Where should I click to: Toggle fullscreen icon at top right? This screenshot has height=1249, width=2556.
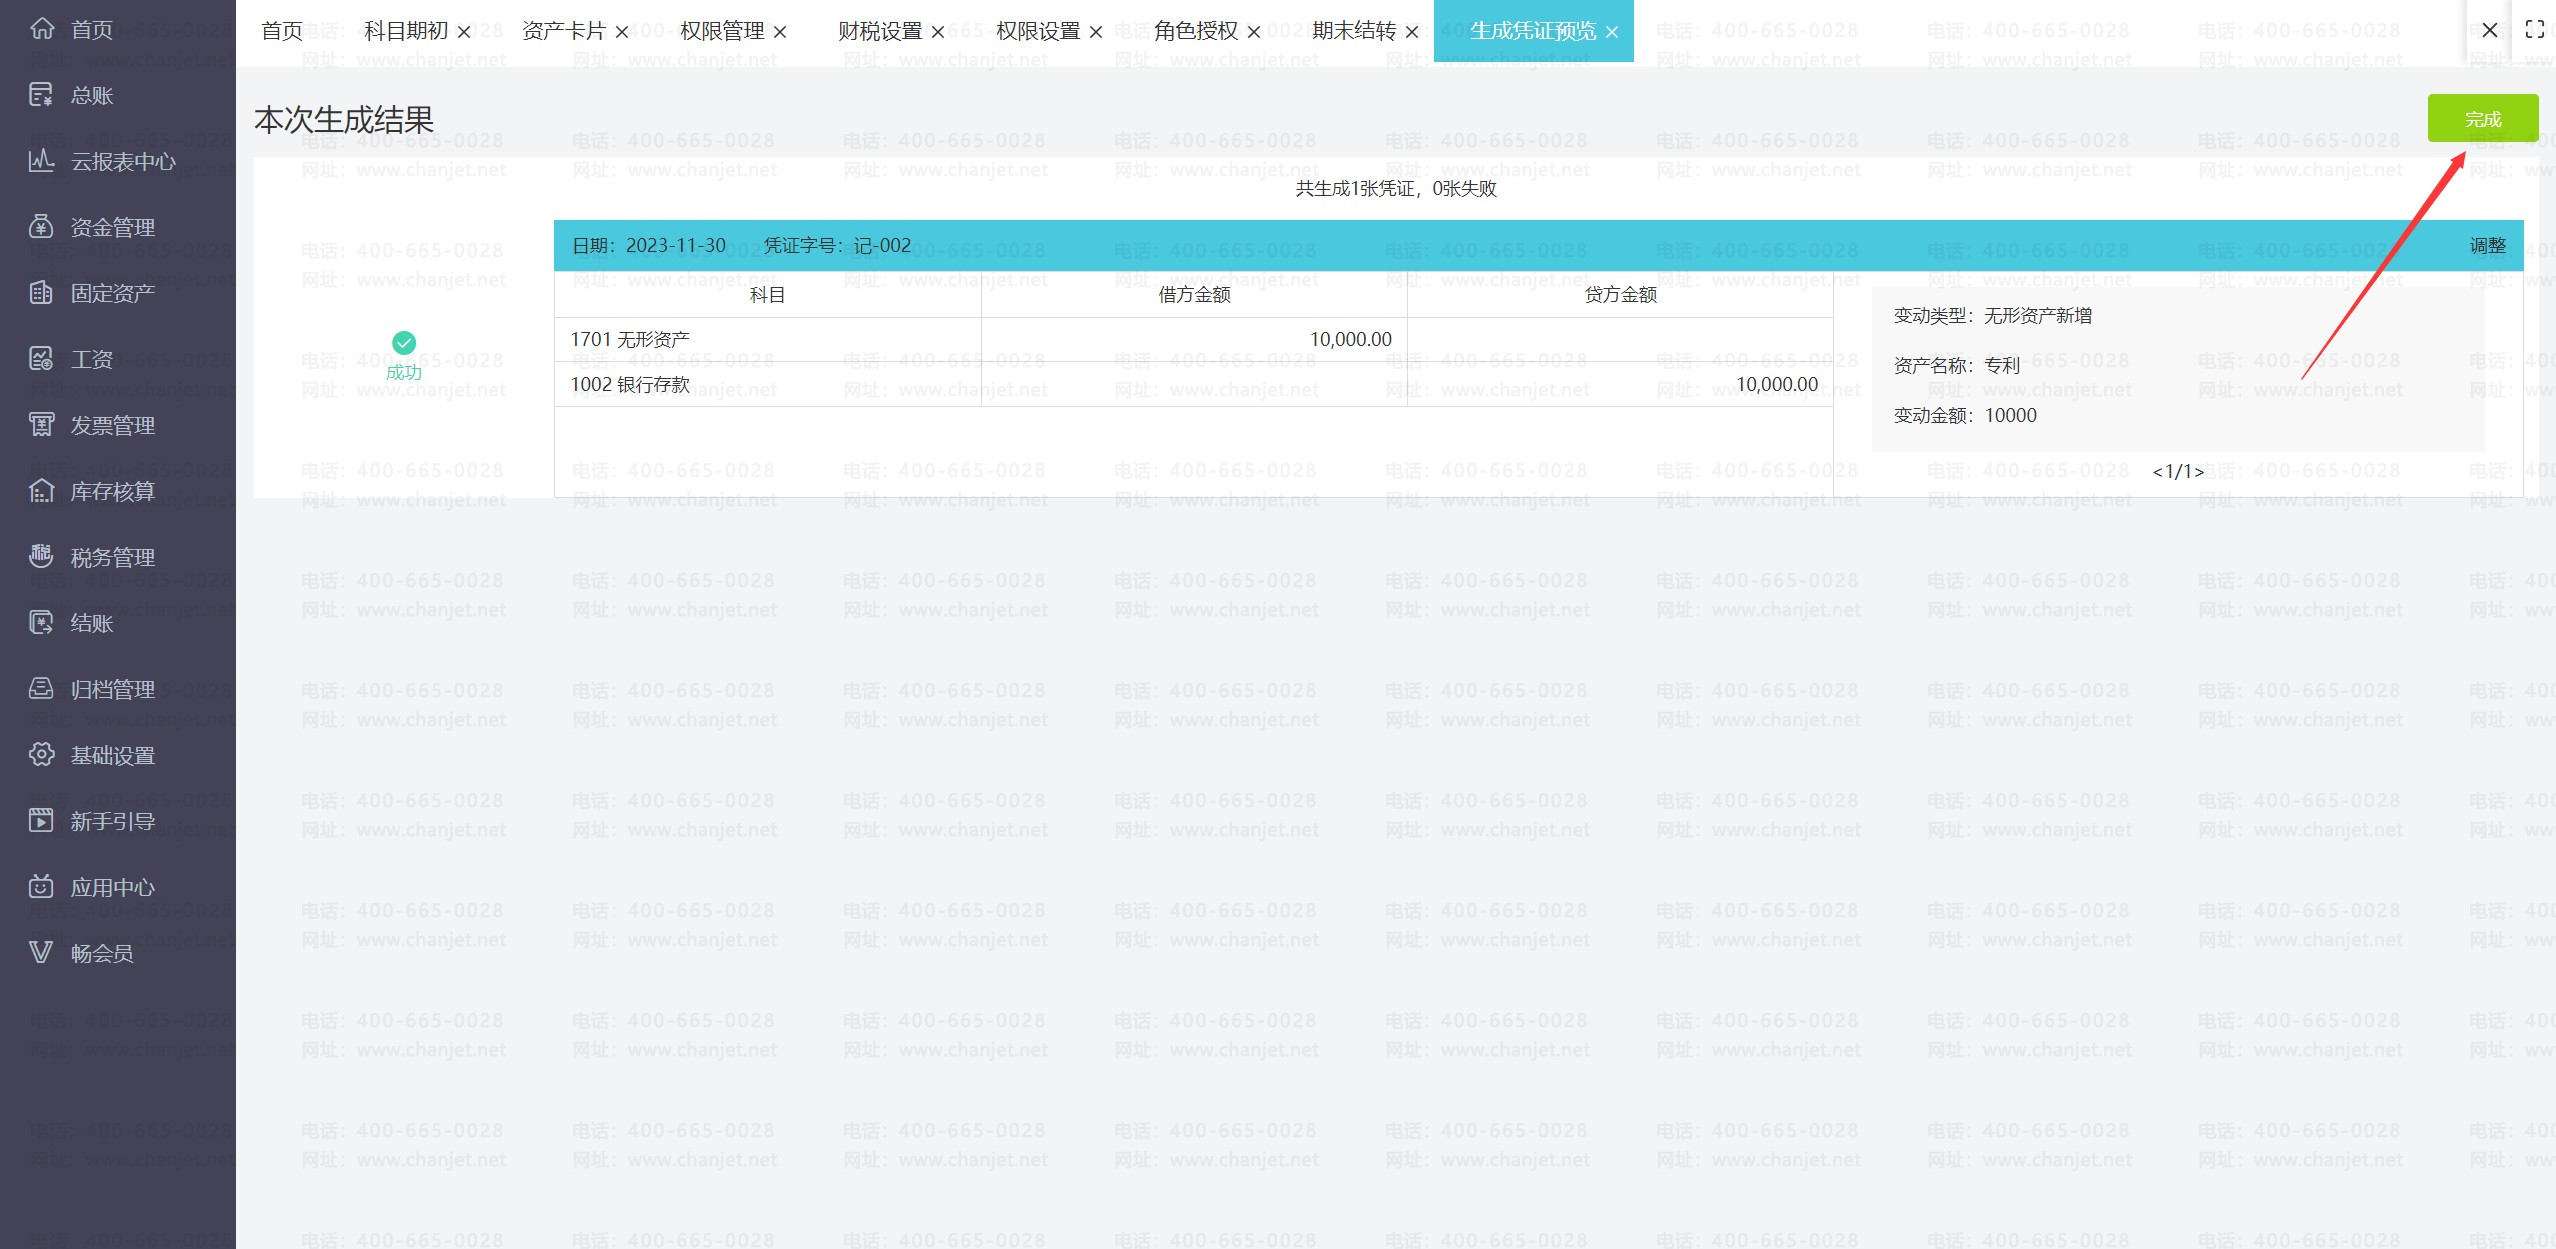click(2534, 30)
